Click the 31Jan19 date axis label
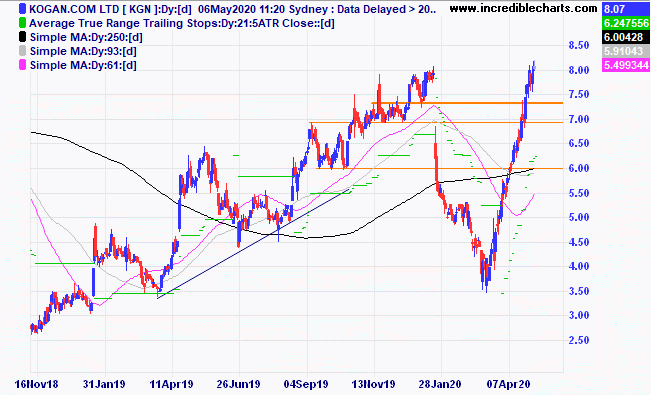The width and height of the screenshot is (651, 395). point(104,384)
